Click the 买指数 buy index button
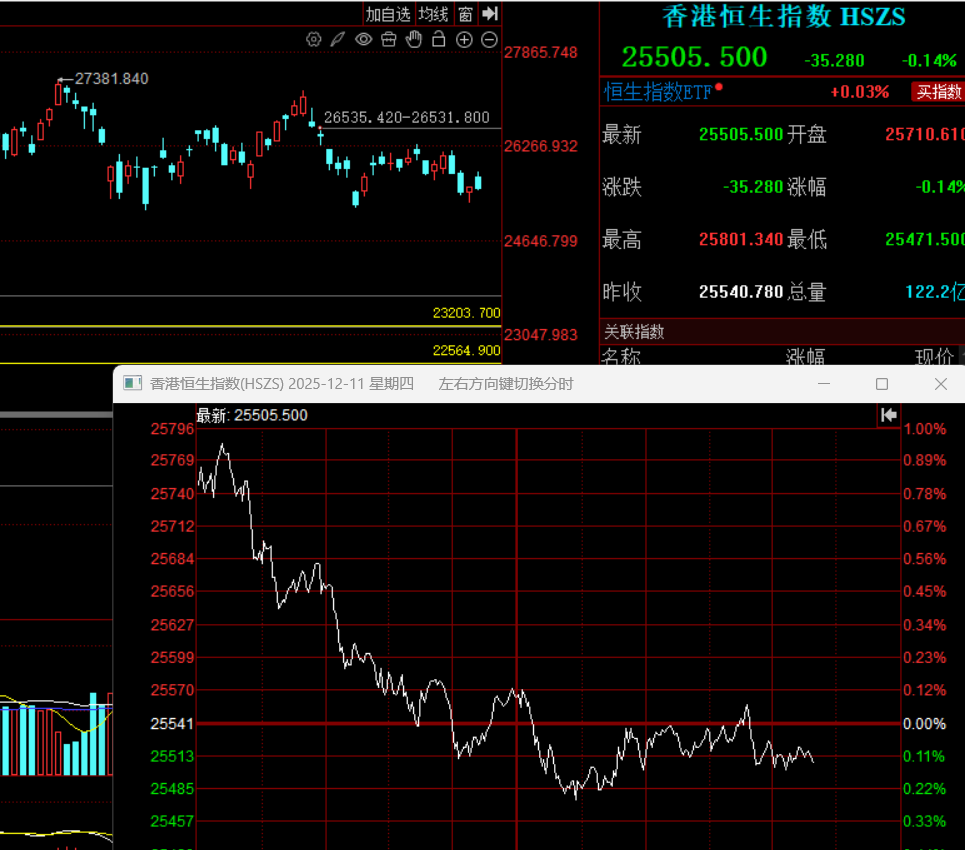965x850 pixels. click(939, 92)
